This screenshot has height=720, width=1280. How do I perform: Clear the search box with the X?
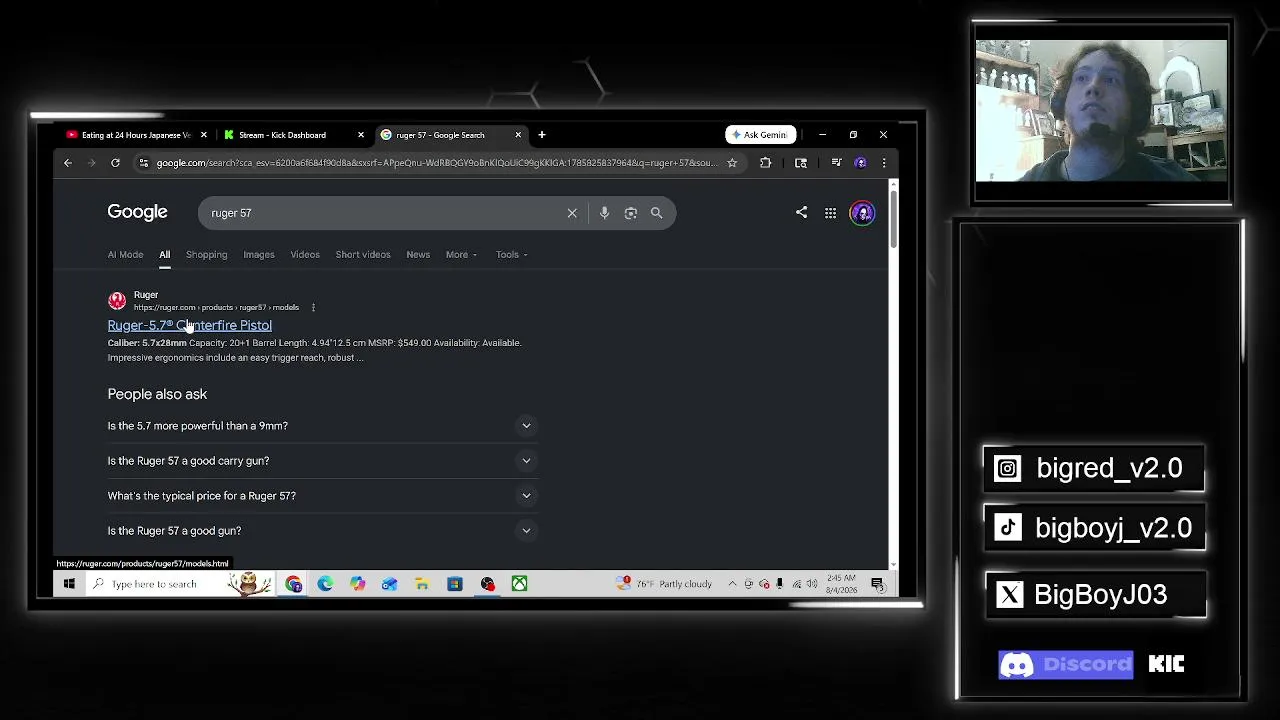click(x=572, y=213)
